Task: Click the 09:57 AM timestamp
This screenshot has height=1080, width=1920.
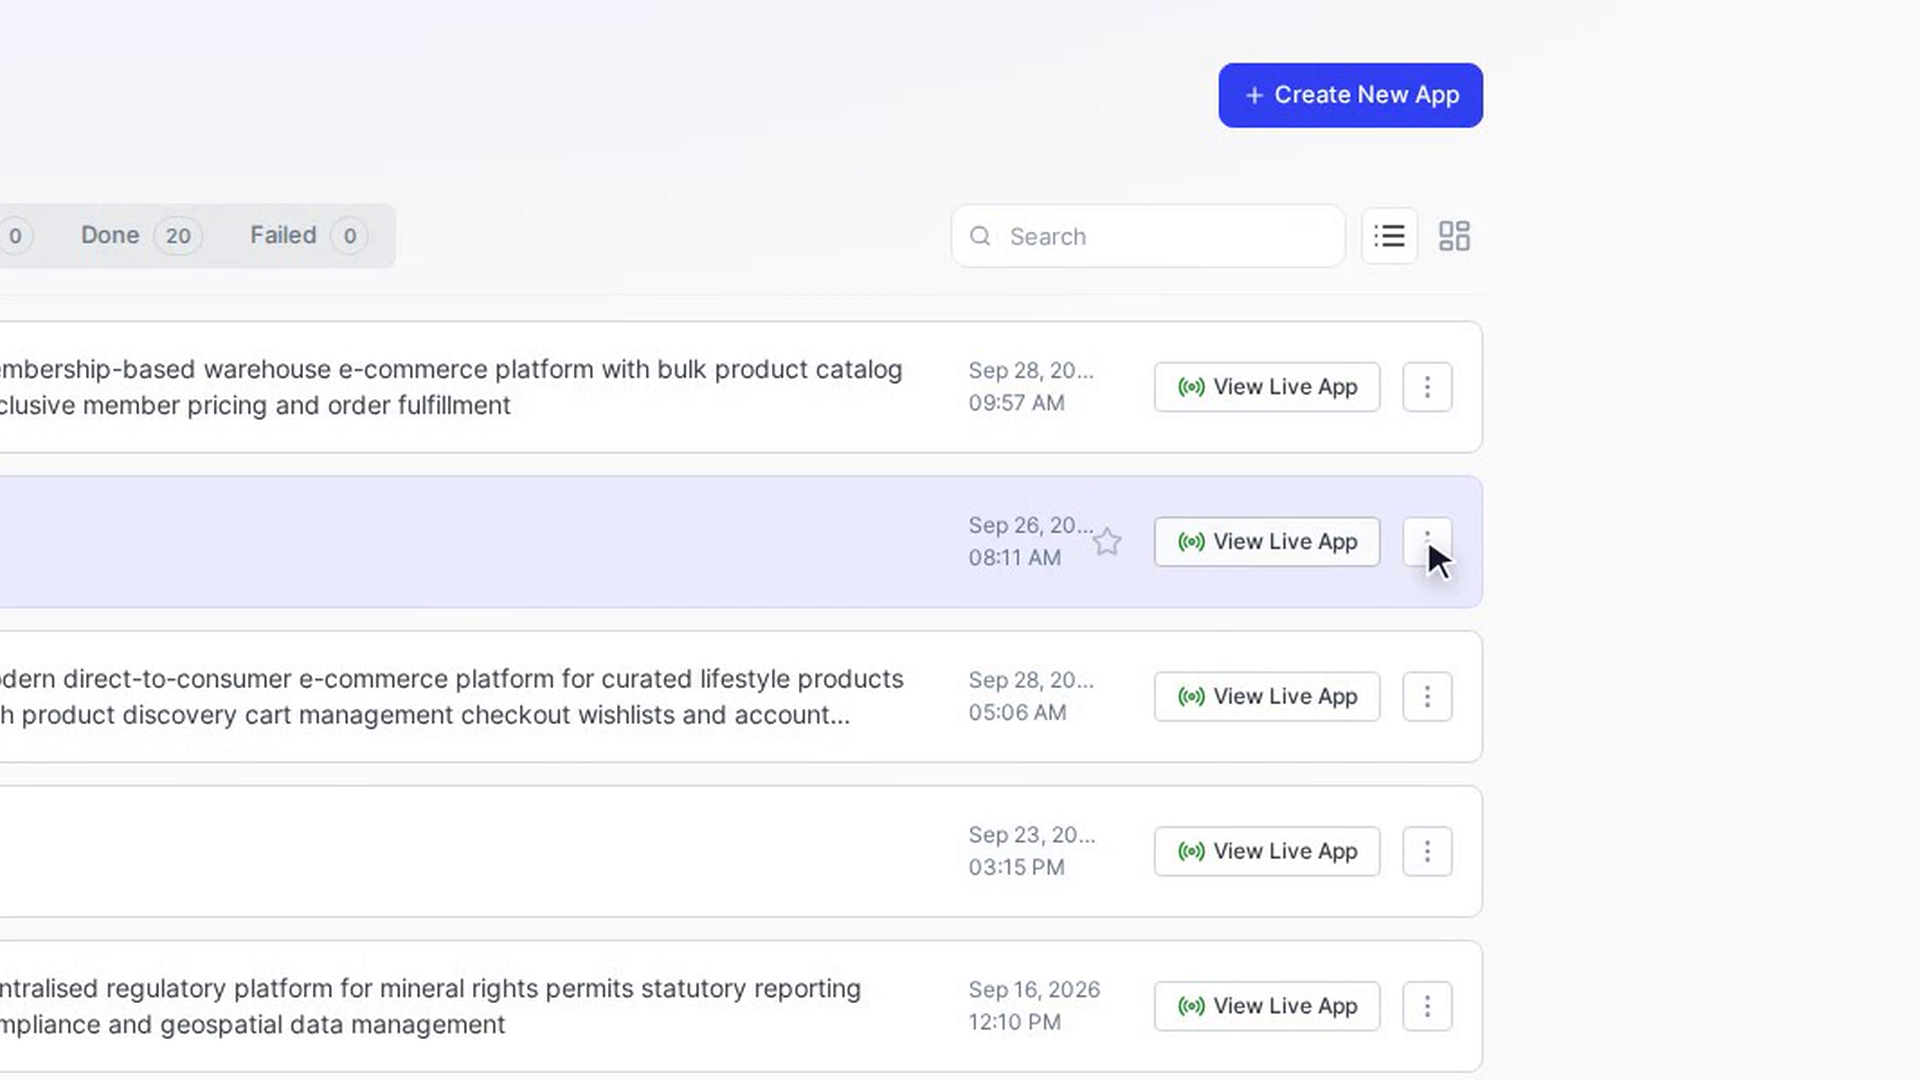Action: tap(1016, 403)
